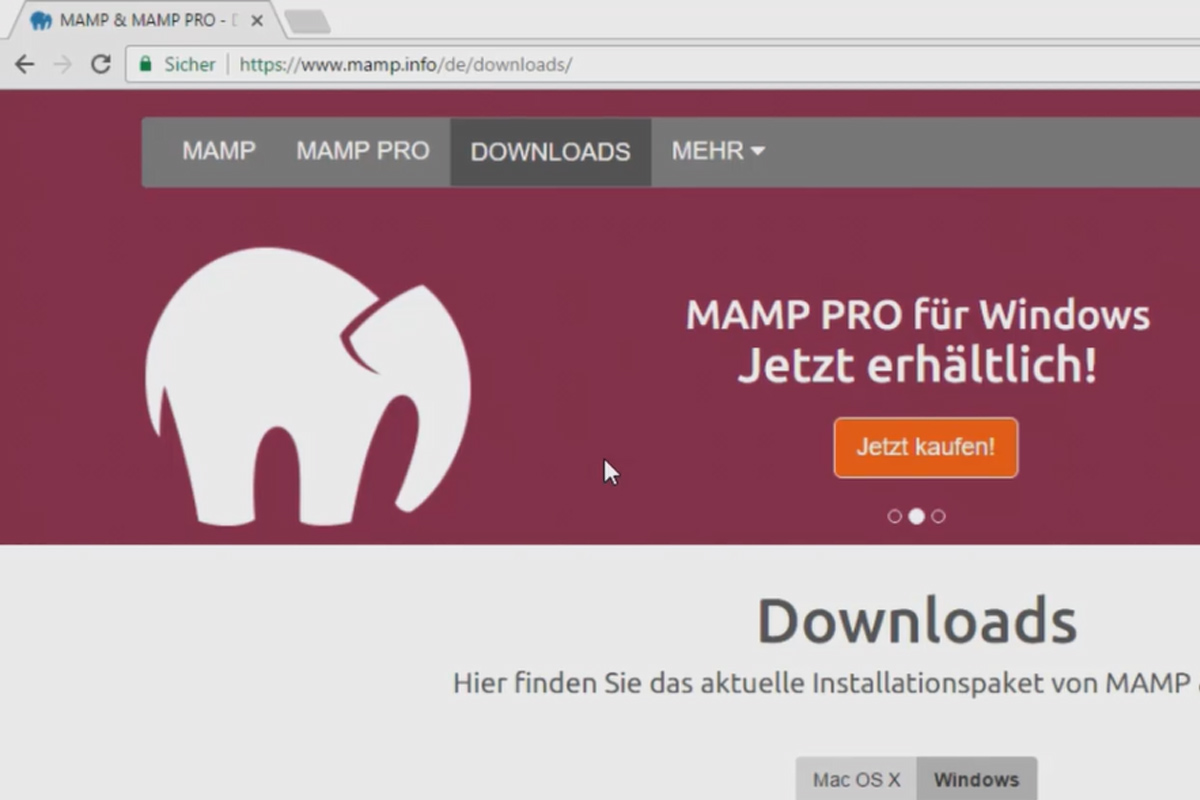1200x800 pixels.
Task: Click the large white elephant logo
Action: (308, 387)
